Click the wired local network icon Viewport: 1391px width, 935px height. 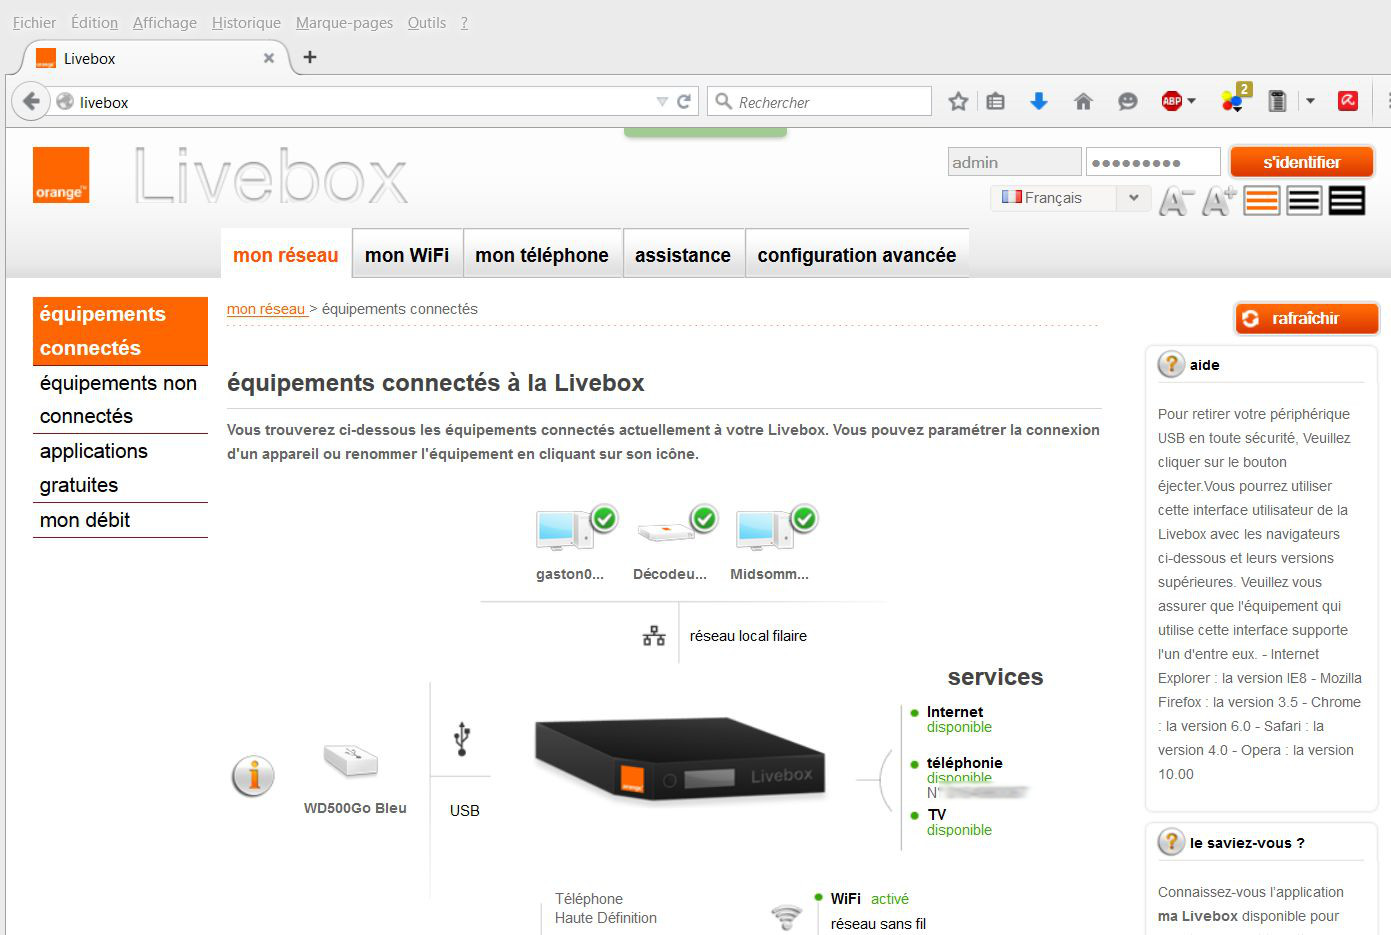pyautogui.click(x=654, y=636)
